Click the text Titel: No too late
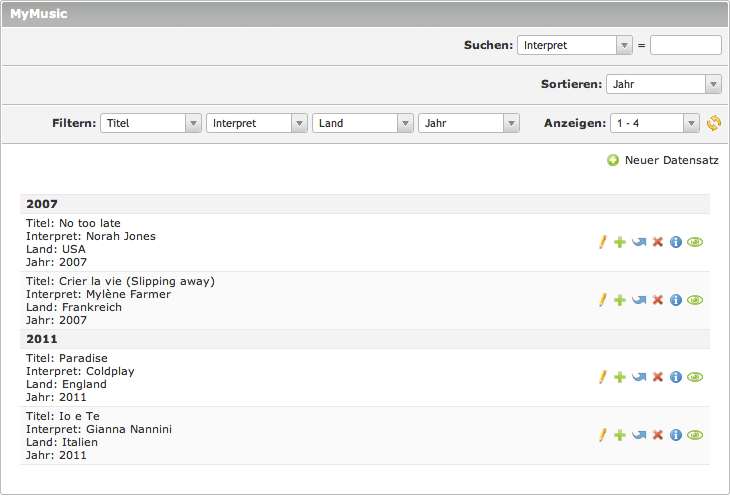Screen dimensions: 730x500 click(73, 223)
